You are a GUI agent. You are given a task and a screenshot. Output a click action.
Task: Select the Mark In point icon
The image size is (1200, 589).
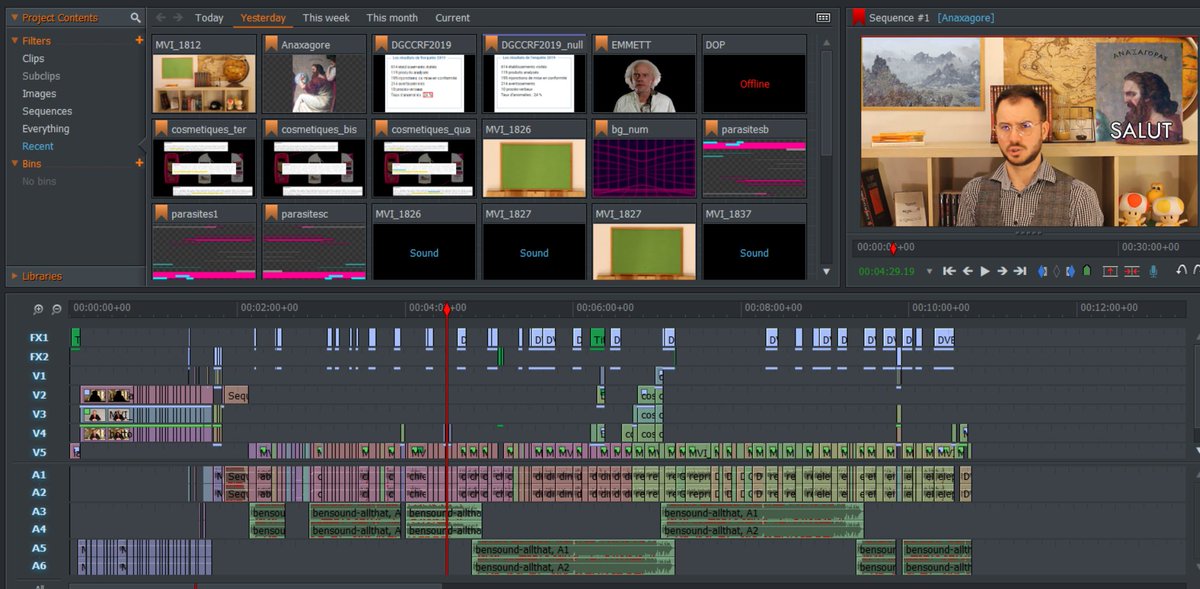tap(1041, 270)
